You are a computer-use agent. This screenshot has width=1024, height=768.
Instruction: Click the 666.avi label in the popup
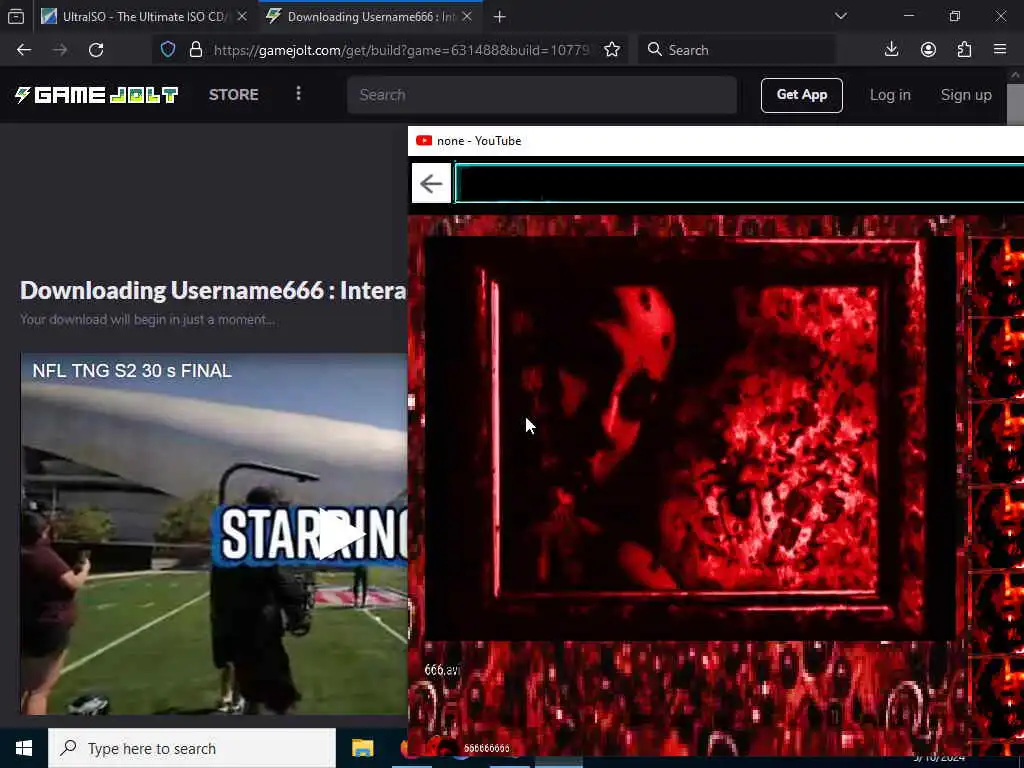point(442,669)
